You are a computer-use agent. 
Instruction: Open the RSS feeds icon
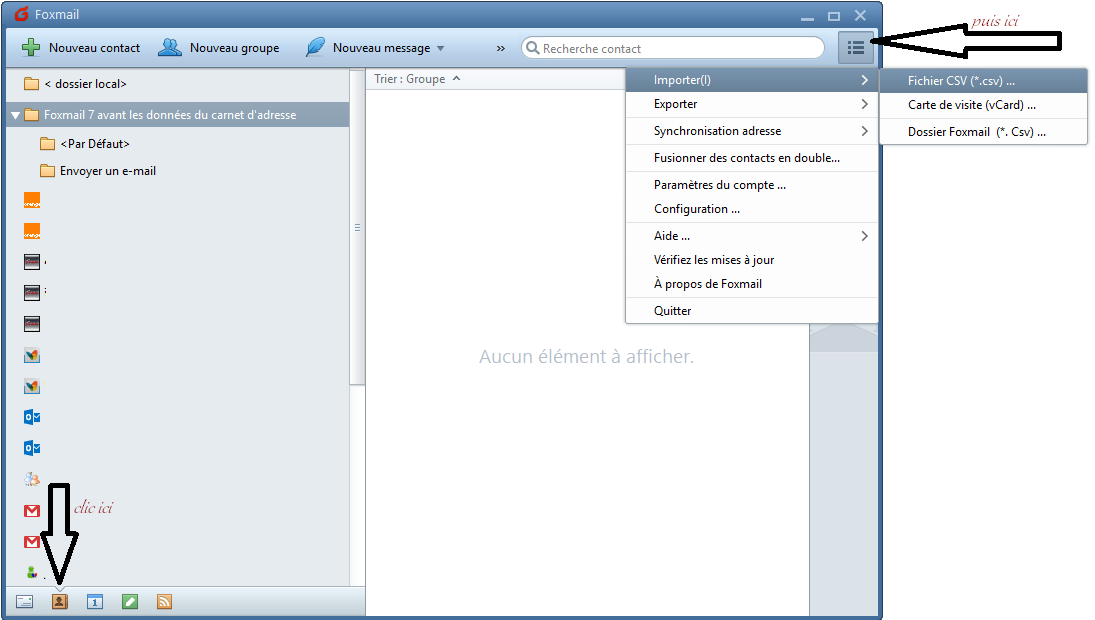tap(164, 602)
